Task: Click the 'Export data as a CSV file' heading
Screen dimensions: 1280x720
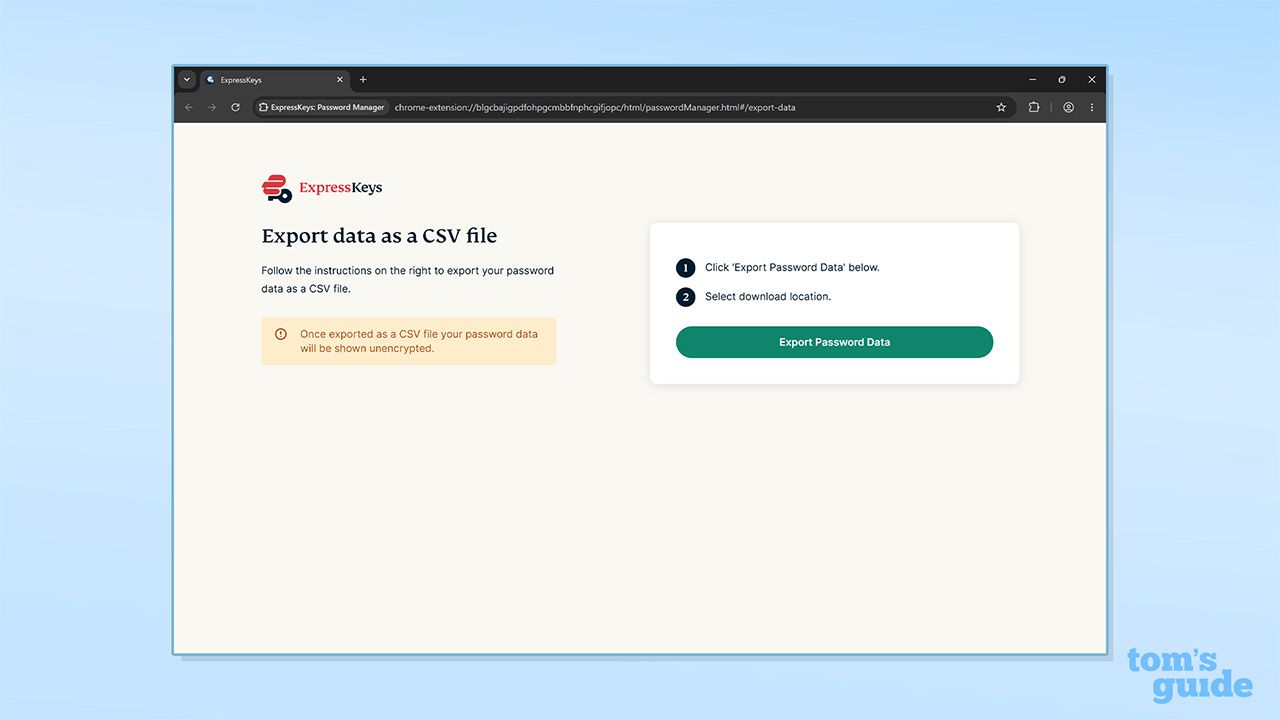Action: [x=379, y=236]
